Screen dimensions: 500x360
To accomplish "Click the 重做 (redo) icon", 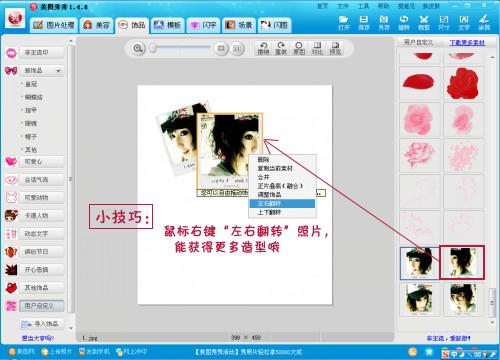I will 281,48.
